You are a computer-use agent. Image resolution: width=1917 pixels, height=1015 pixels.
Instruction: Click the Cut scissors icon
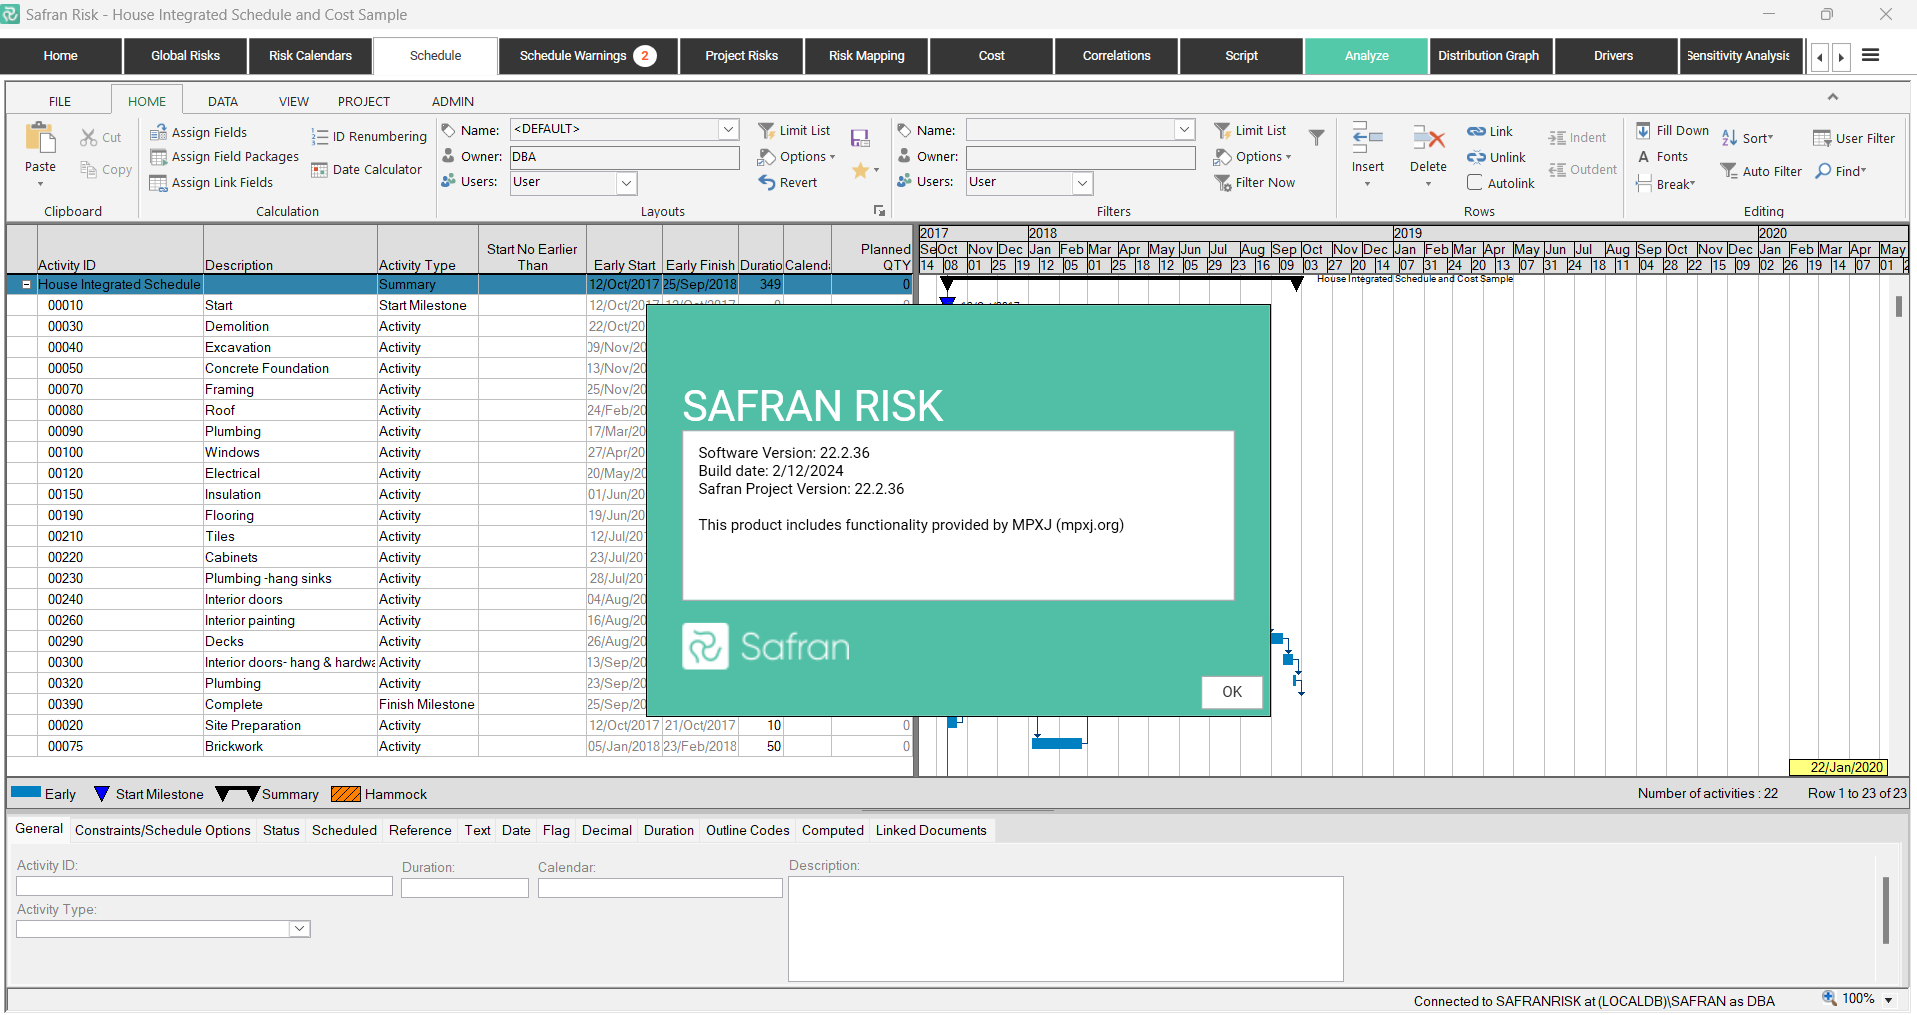coord(89,138)
